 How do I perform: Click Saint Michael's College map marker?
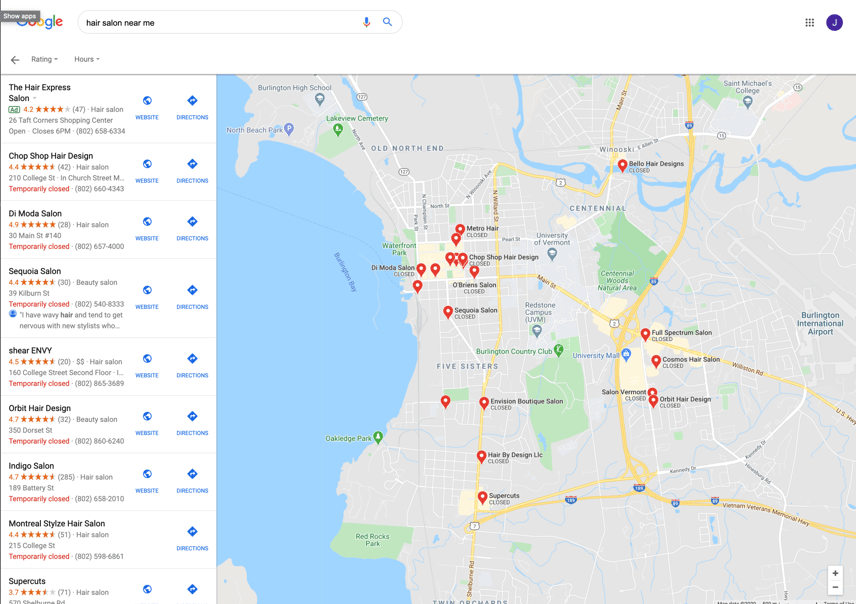[x=747, y=101]
